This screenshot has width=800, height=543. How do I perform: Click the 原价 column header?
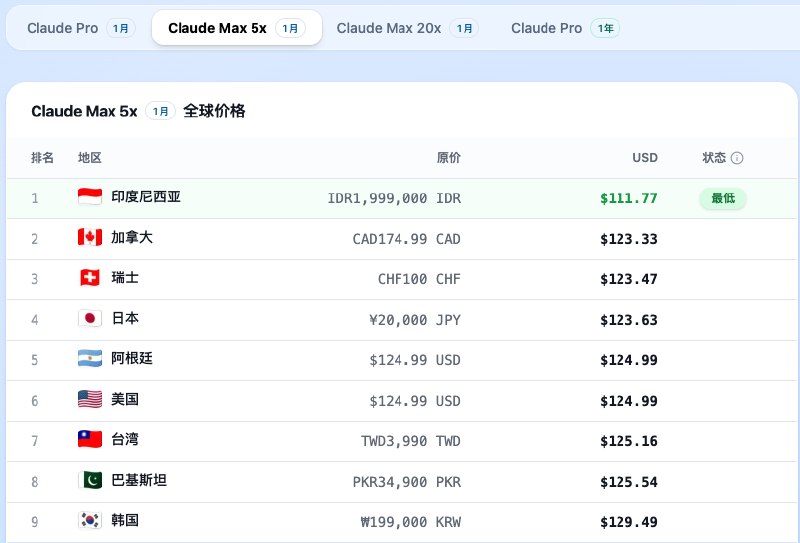click(x=448, y=158)
